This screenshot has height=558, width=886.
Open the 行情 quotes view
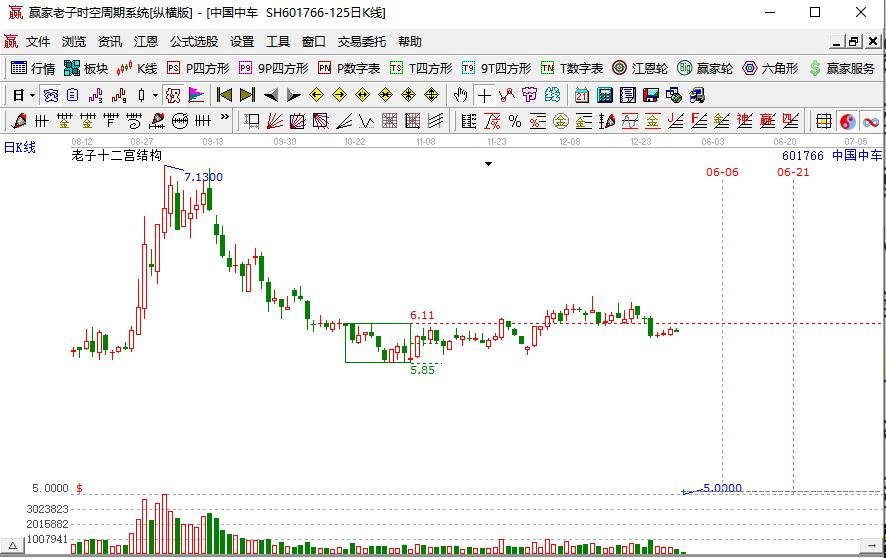(33, 68)
